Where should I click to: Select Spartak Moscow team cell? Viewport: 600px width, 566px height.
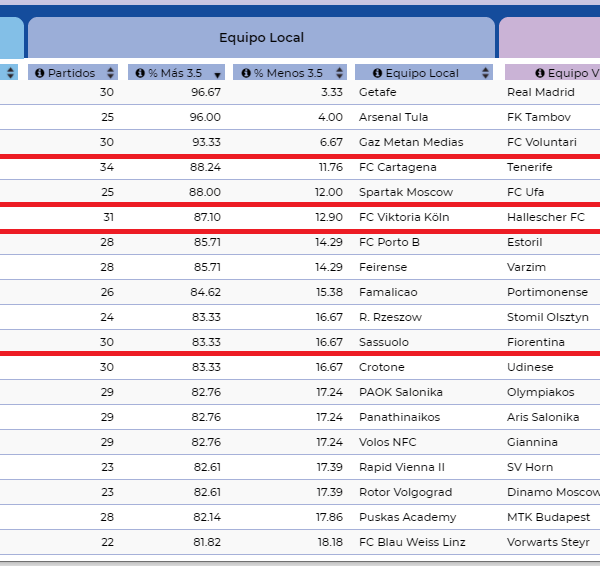(x=406, y=192)
